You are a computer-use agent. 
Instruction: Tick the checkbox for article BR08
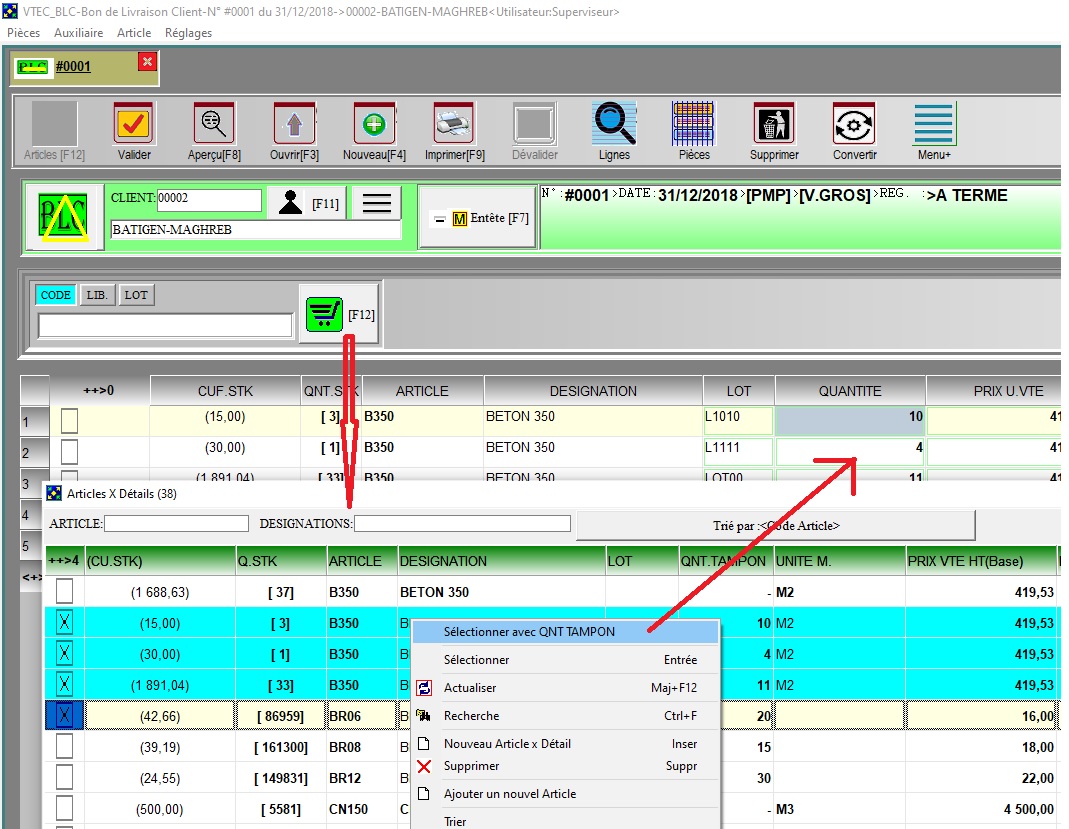click(x=65, y=747)
